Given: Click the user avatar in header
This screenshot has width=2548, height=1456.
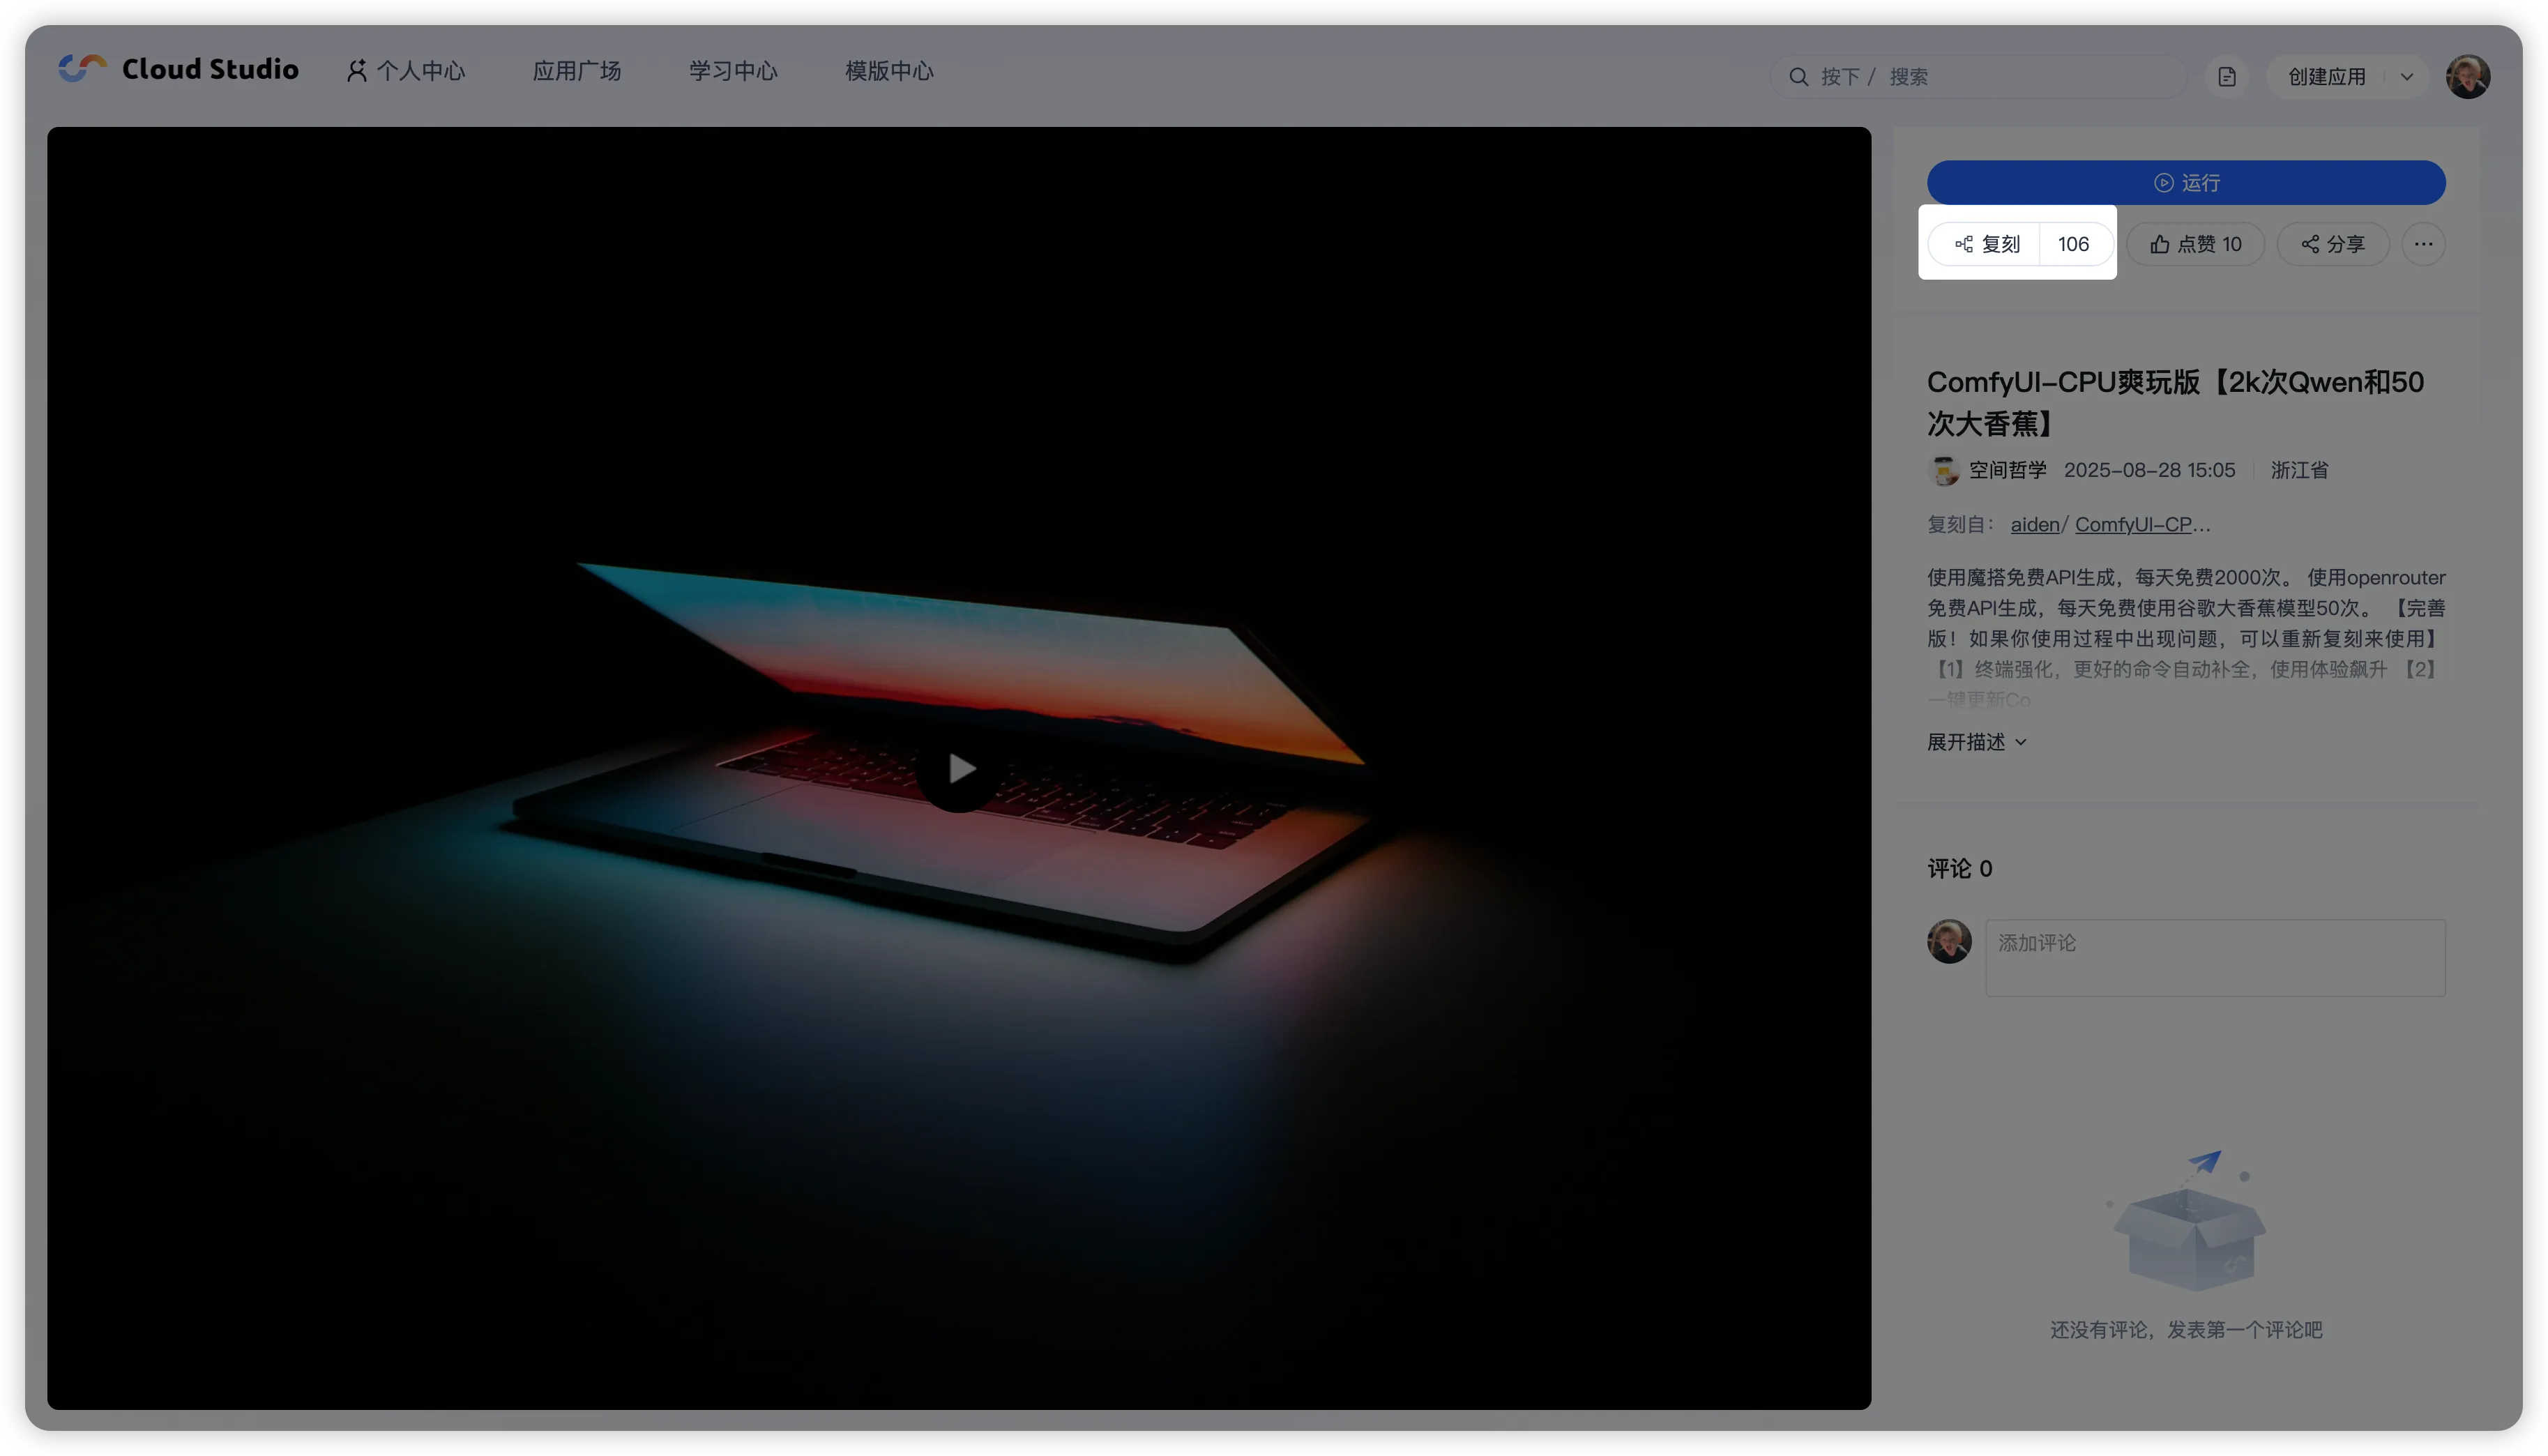Looking at the screenshot, I should [2467, 77].
